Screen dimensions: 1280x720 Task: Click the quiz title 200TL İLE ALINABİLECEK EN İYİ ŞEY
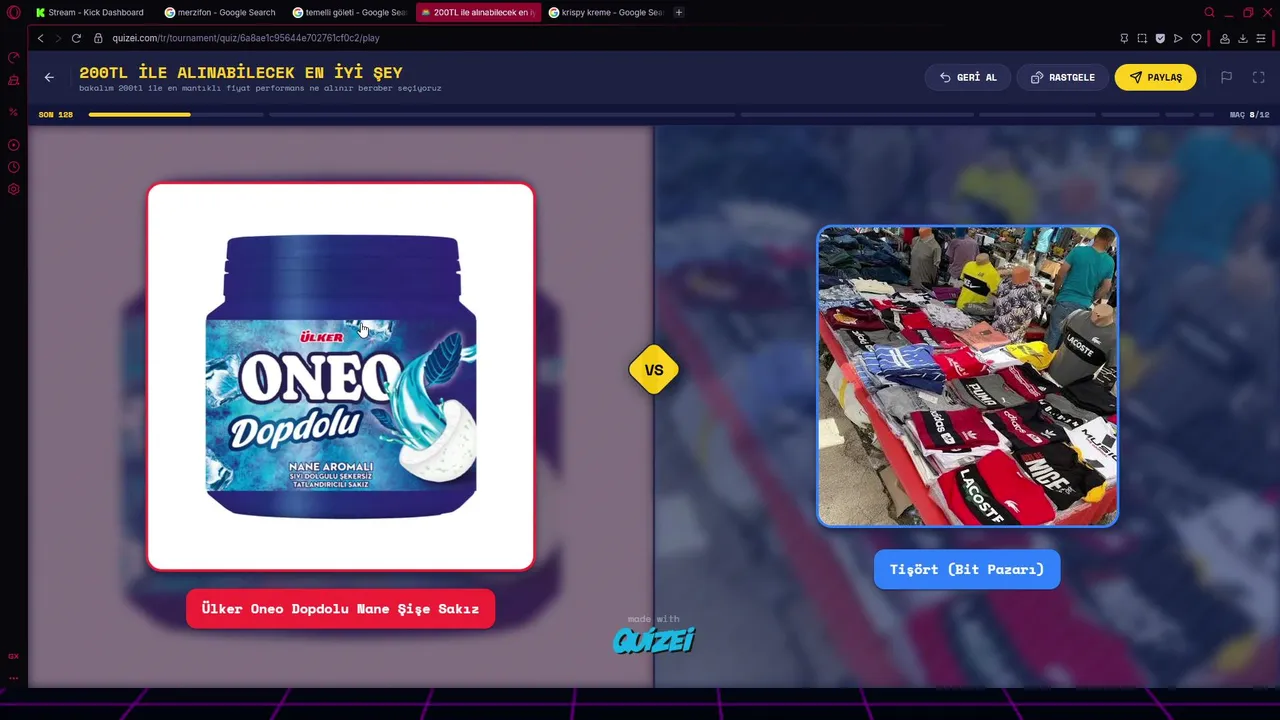point(241,72)
